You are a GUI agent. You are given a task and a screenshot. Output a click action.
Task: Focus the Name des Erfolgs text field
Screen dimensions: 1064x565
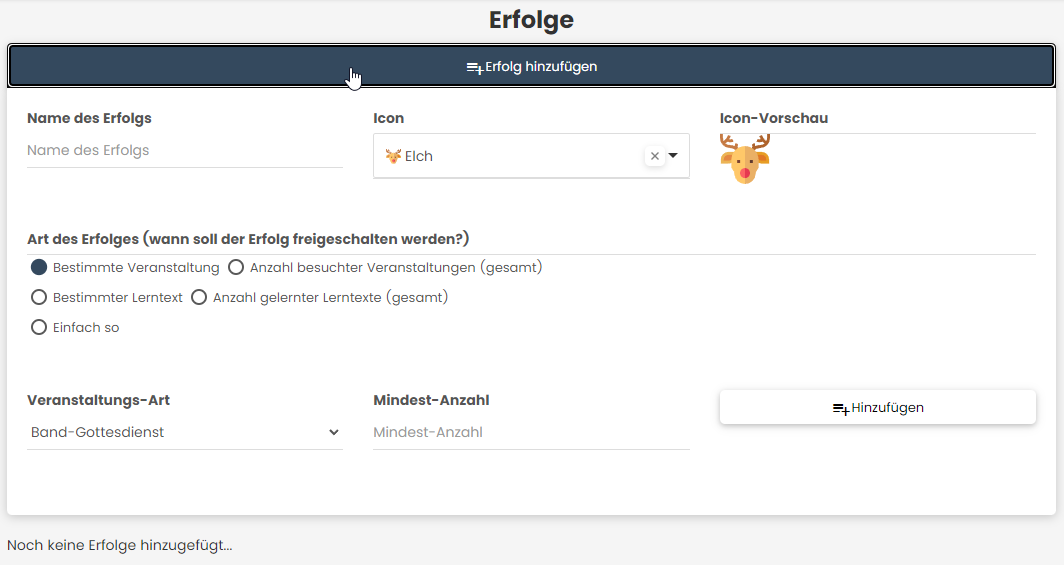click(x=185, y=151)
